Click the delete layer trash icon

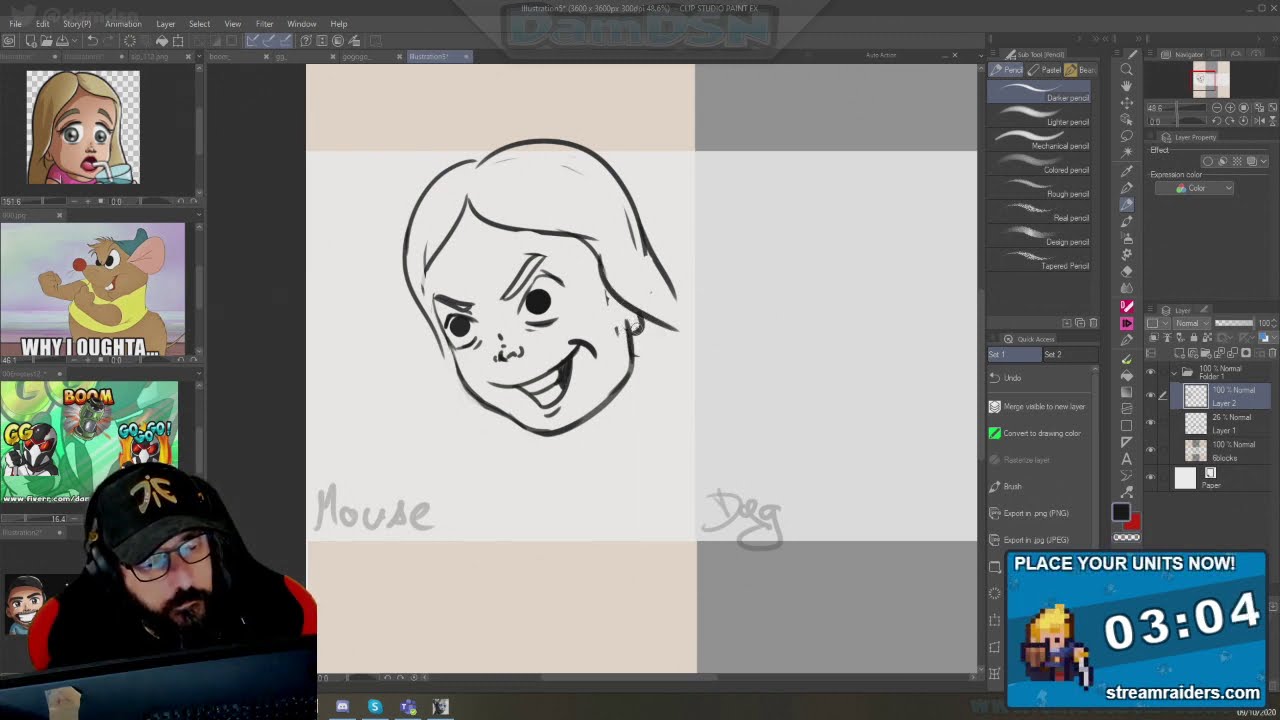click(1272, 353)
